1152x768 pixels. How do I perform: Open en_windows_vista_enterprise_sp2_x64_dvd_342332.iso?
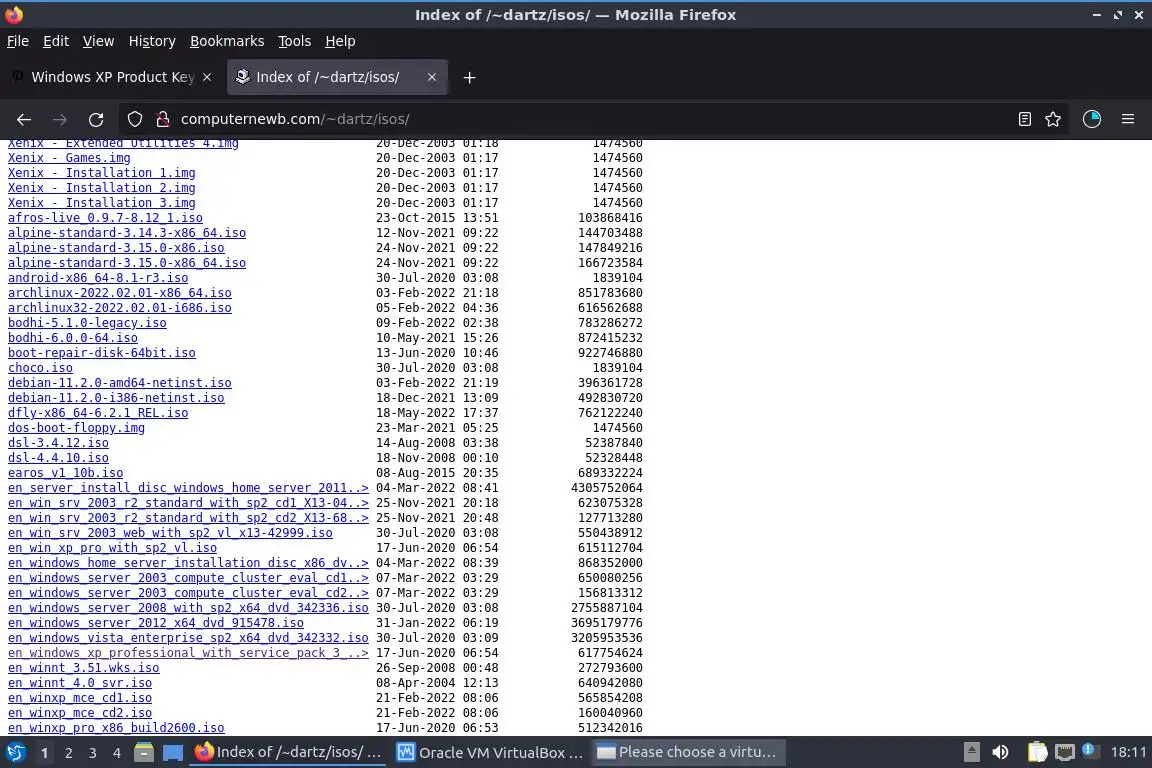pyautogui.click(x=188, y=638)
